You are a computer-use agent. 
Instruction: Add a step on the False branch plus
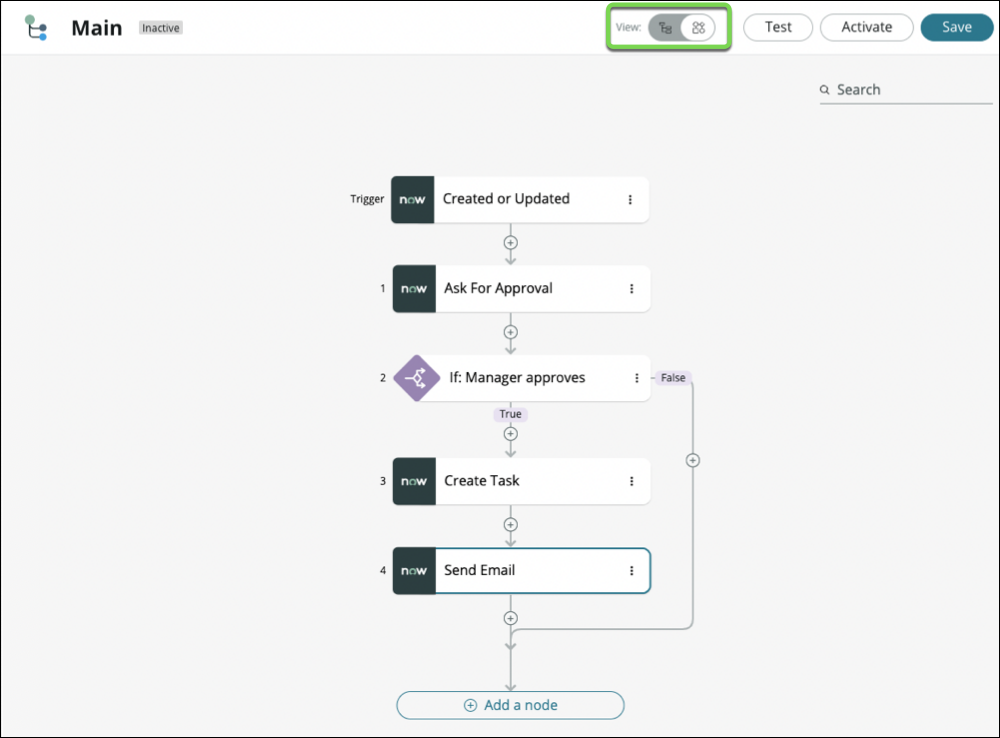692,460
